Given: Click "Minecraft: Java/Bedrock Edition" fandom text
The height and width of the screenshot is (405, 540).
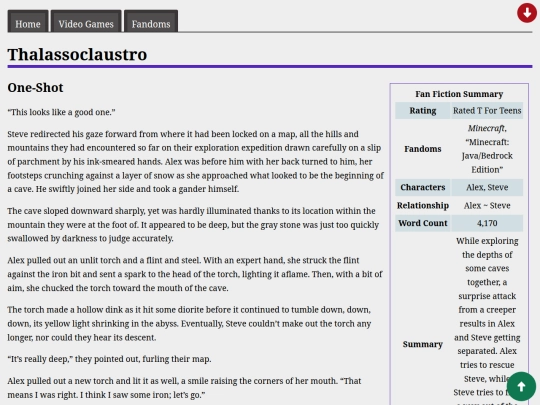Looking at the screenshot, I should (487, 156).
